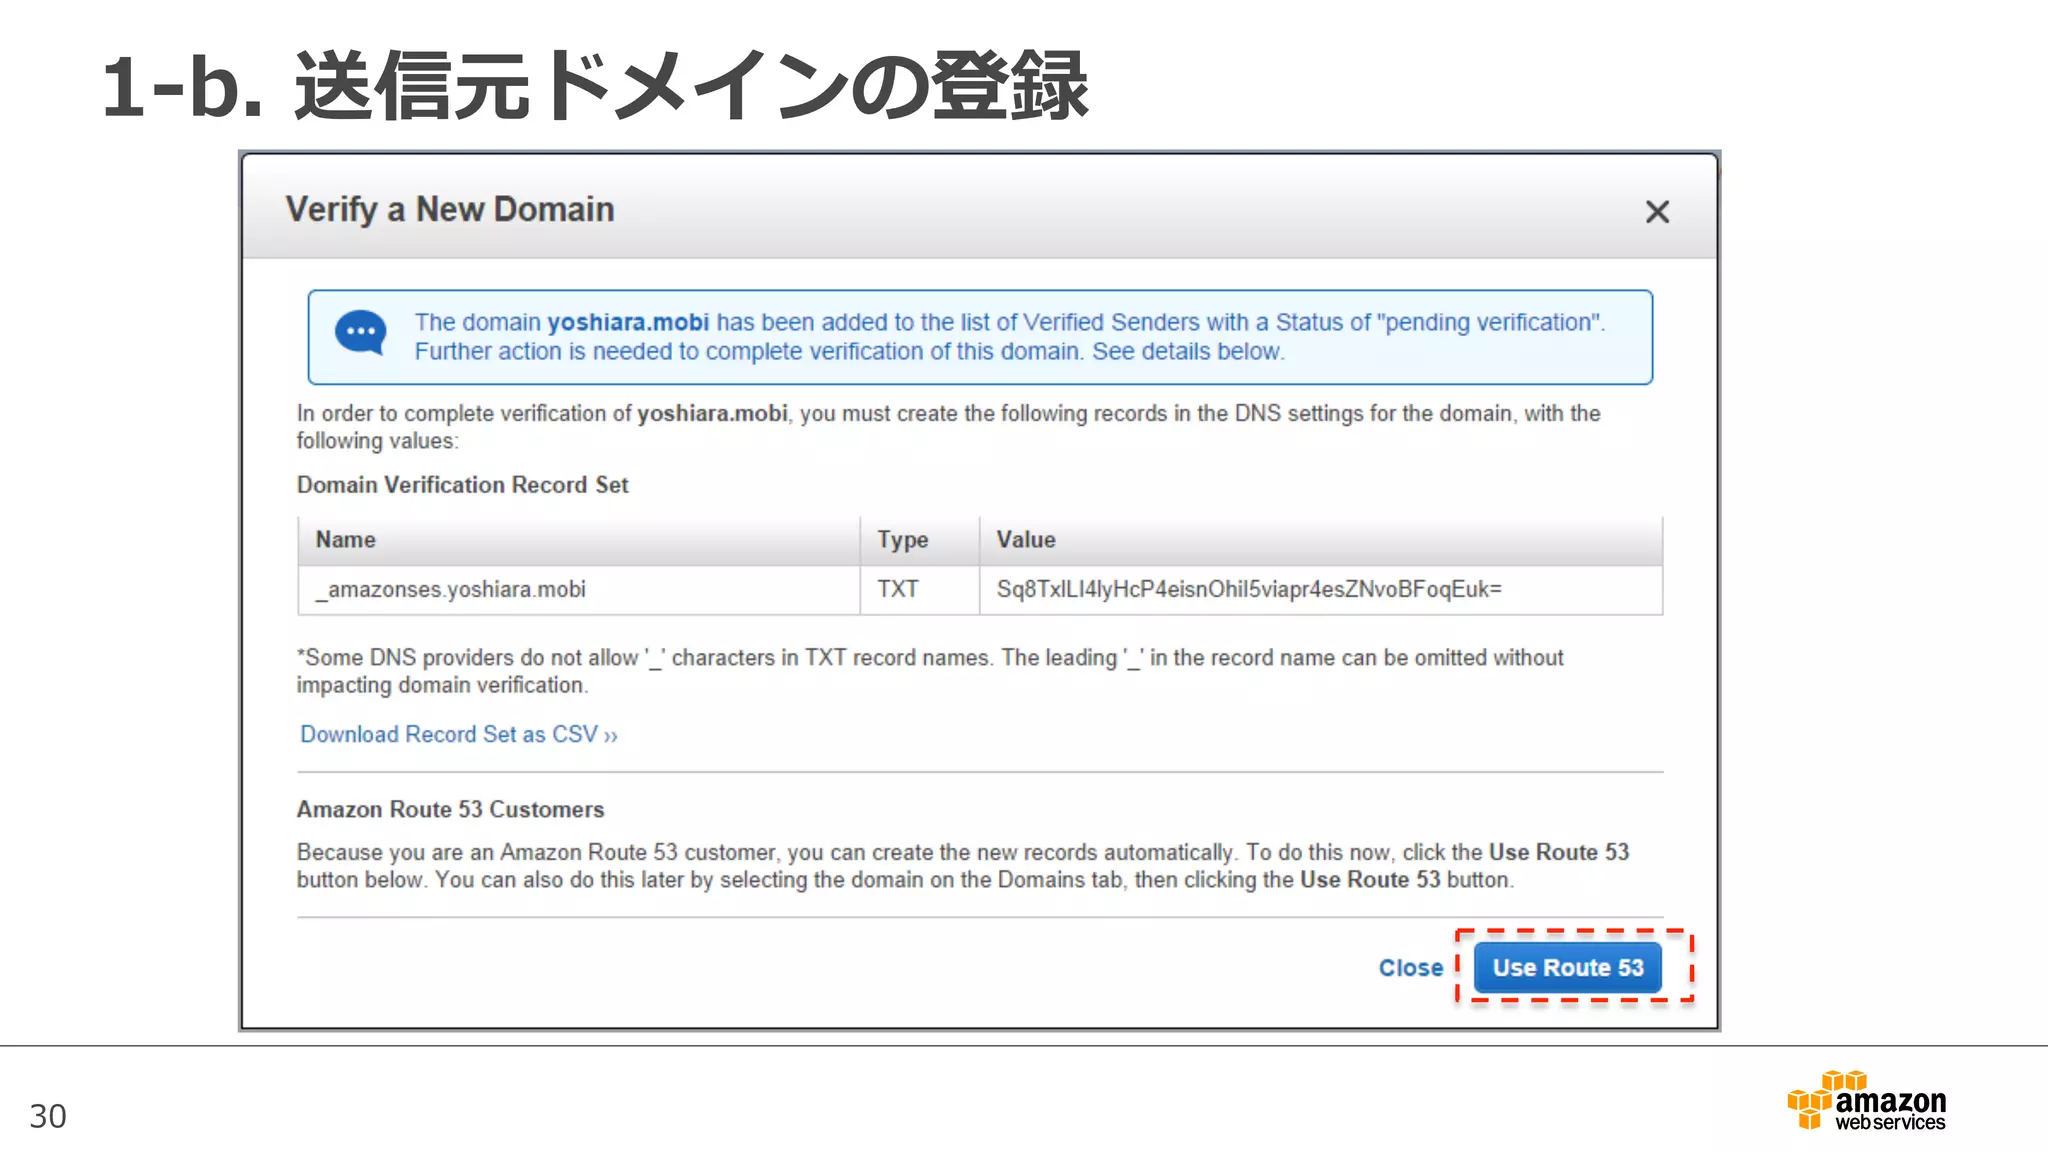2048x1152 pixels.
Task: Click the TXT record type cell
Action: 897,590
